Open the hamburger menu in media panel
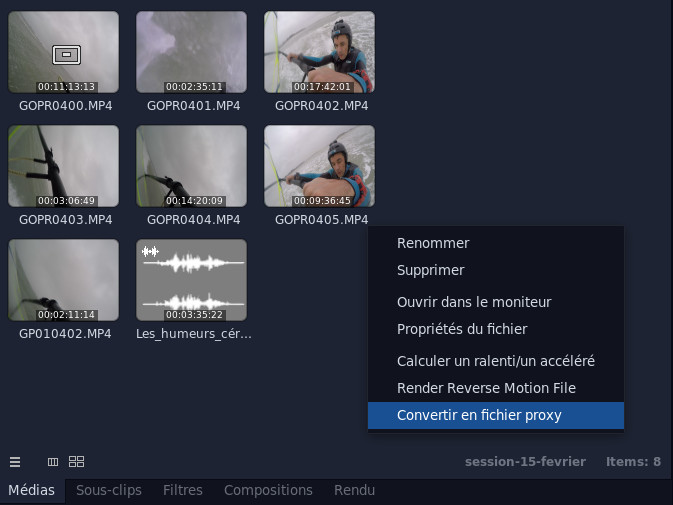This screenshot has height=505, width=673. [x=15, y=462]
